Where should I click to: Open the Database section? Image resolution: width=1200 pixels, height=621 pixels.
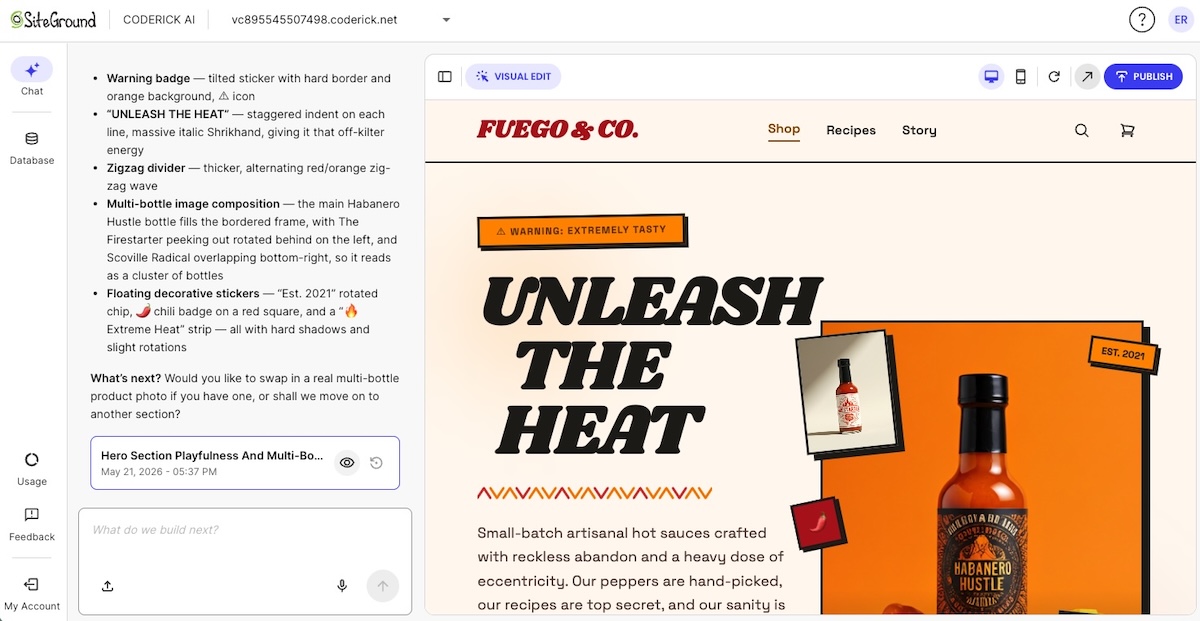pos(32,148)
